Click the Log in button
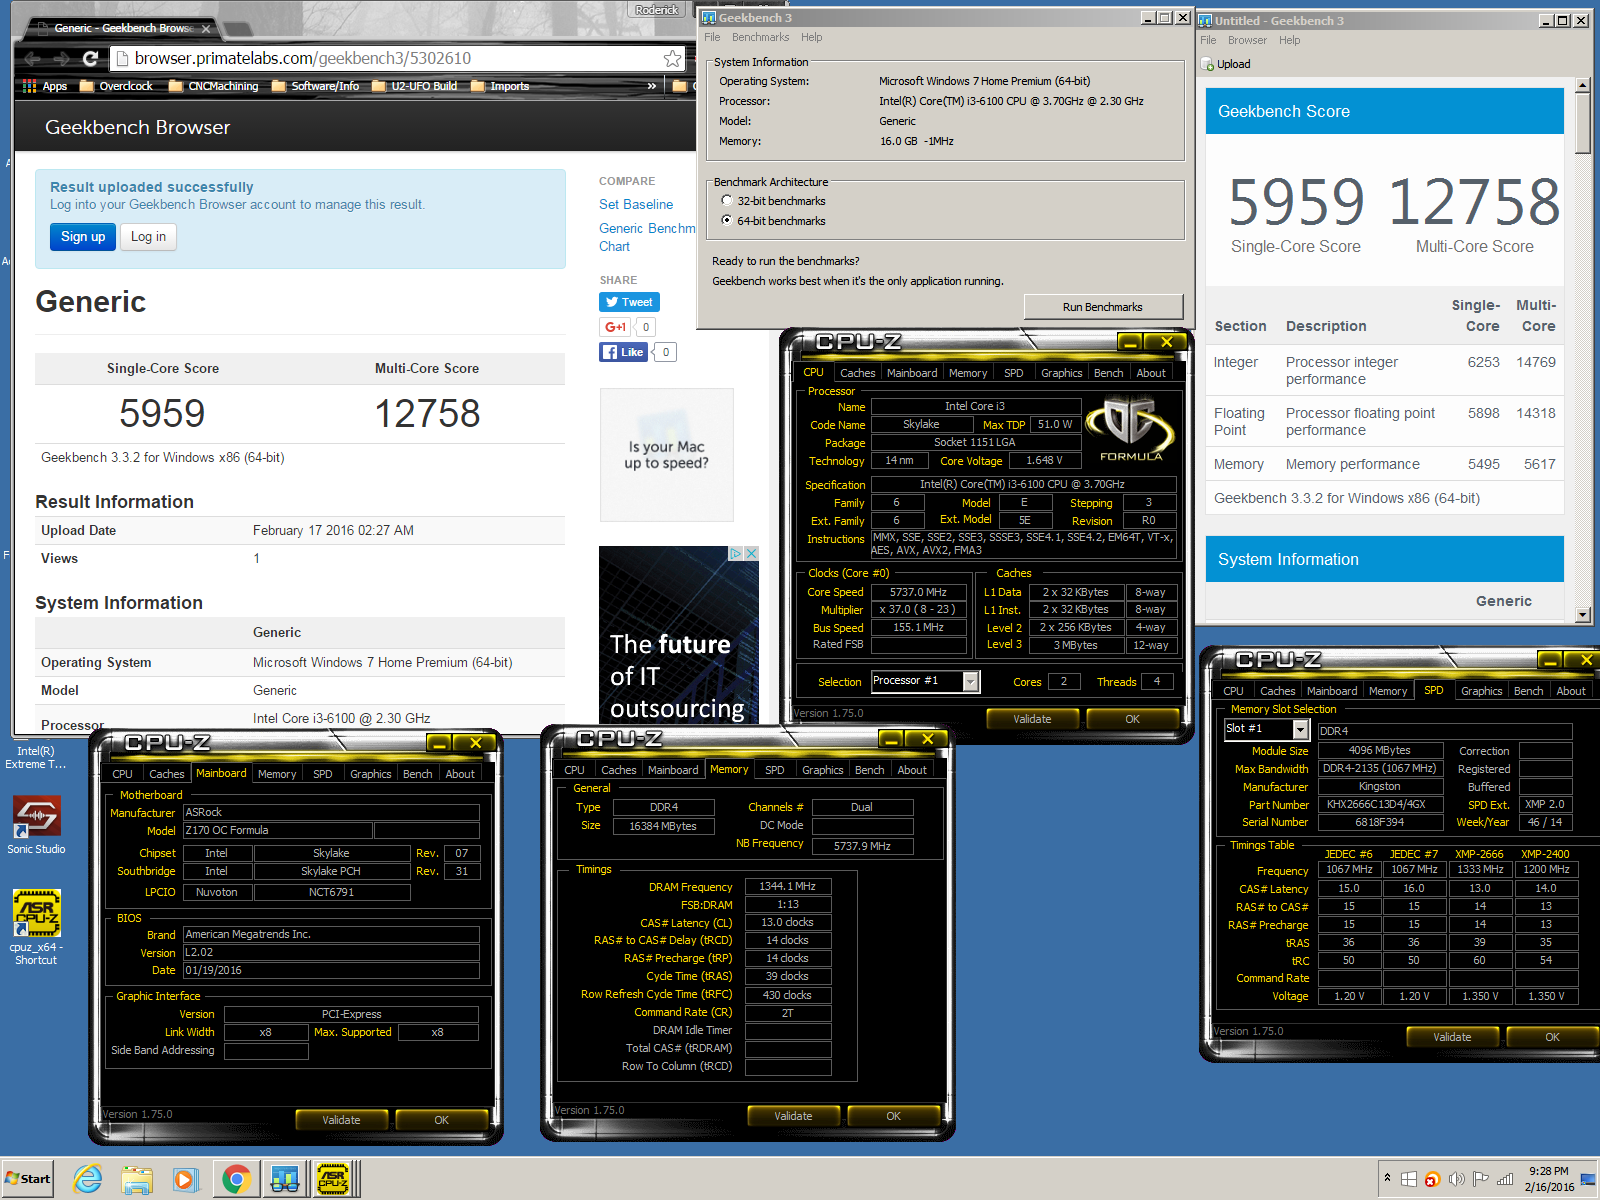This screenshot has width=1600, height=1200. (x=149, y=237)
